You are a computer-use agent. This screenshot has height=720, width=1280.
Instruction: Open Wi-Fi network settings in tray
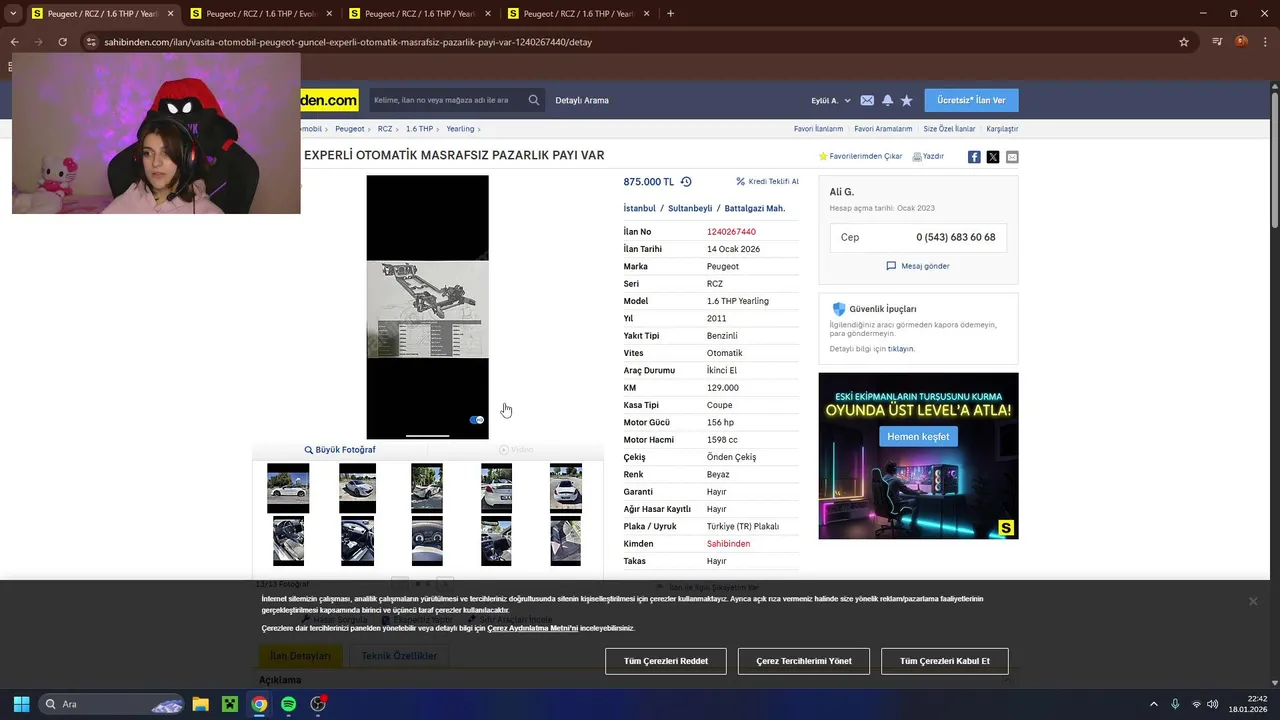[1196, 704]
